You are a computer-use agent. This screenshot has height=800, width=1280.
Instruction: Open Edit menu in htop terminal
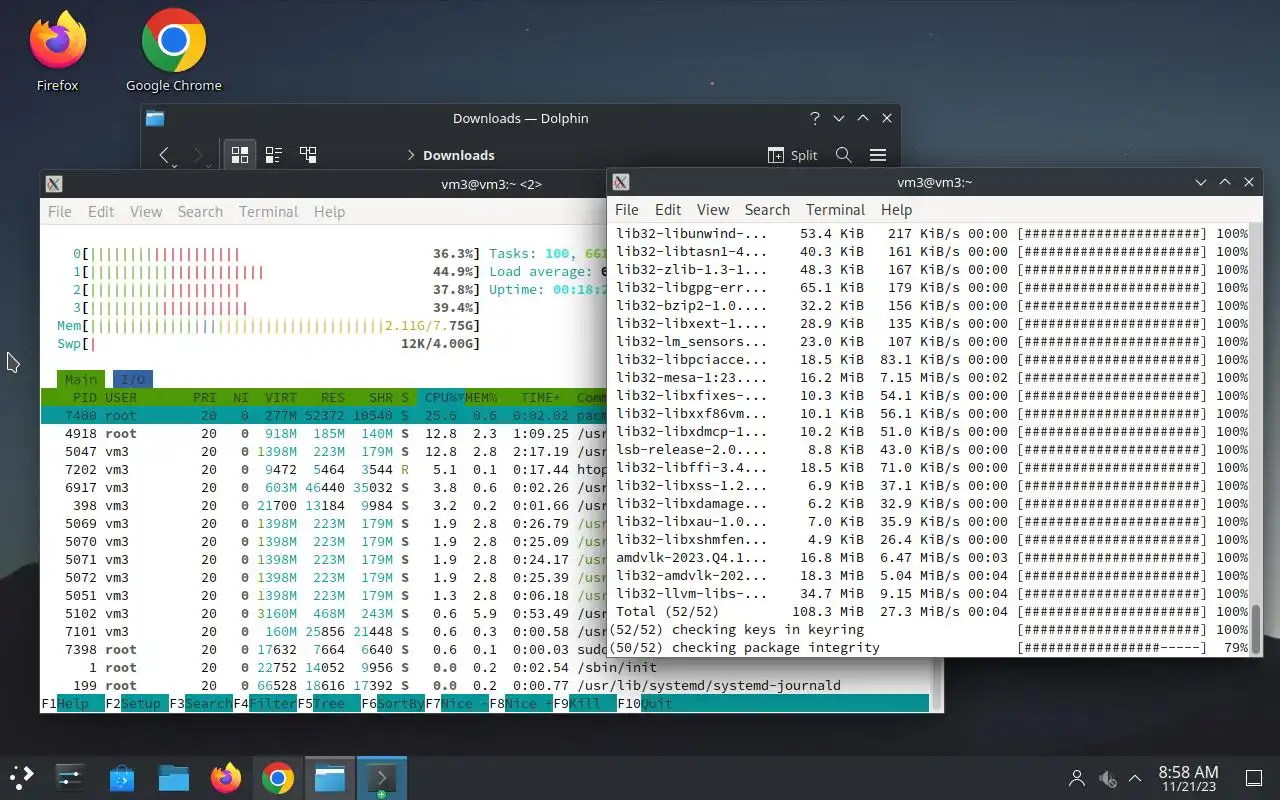pyautogui.click(x=101, y=211)
